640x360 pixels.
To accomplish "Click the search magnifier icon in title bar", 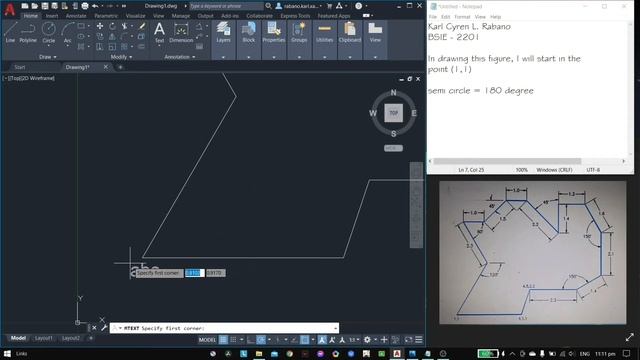I will (x=268, y=6).
